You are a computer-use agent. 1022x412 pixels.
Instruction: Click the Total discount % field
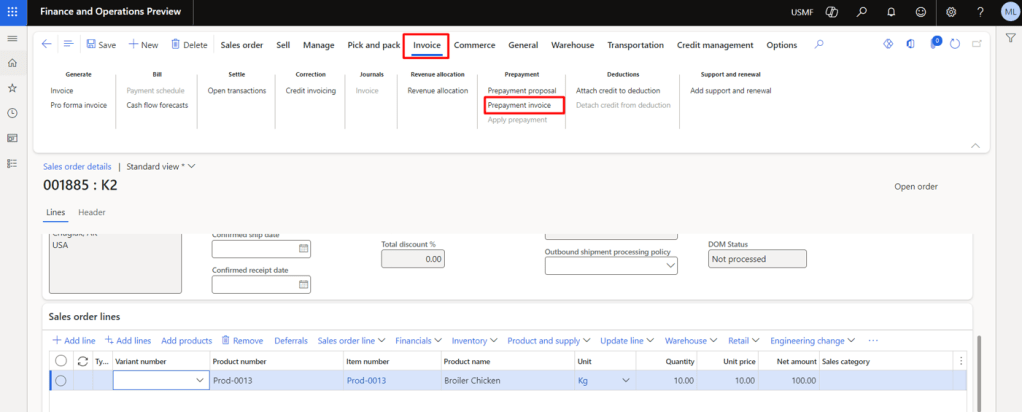click(x=411, y=259)
